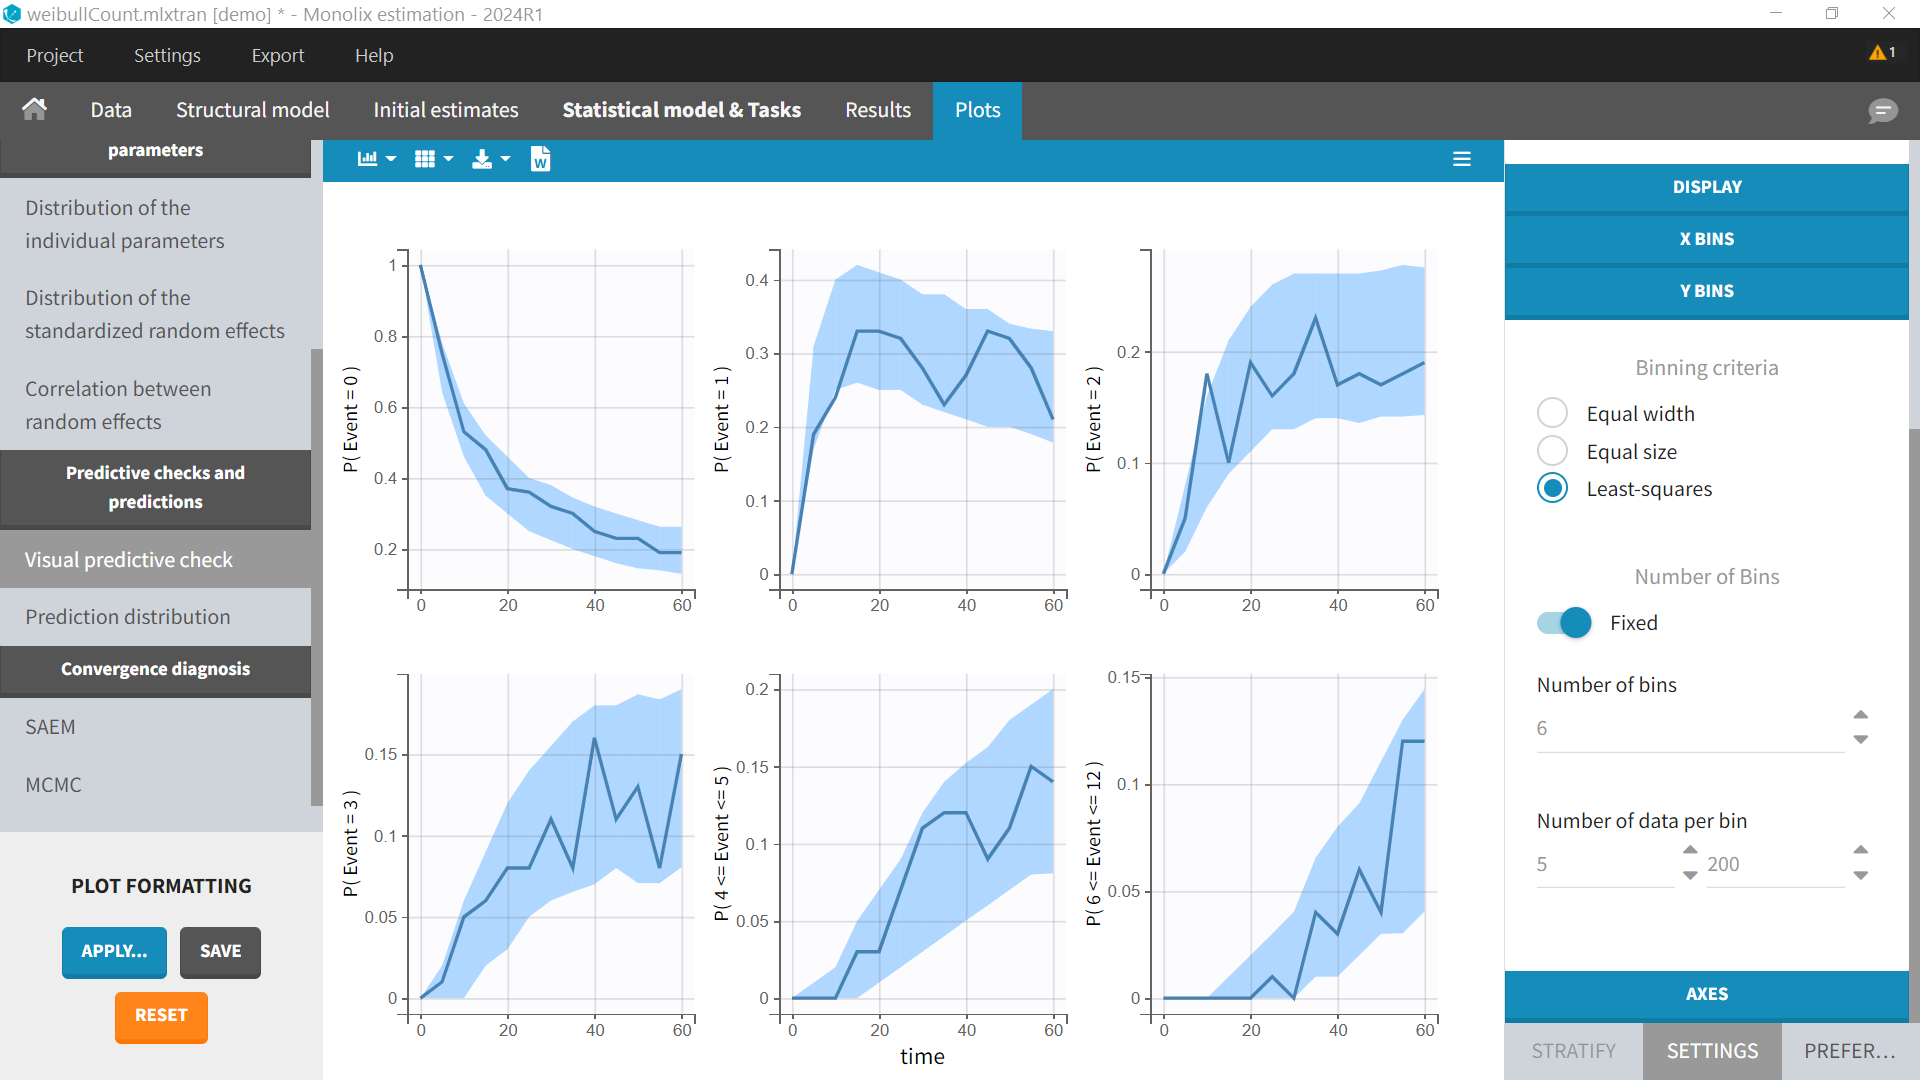
Task: Open the Results tab
Action: click(x=877, y=110)
